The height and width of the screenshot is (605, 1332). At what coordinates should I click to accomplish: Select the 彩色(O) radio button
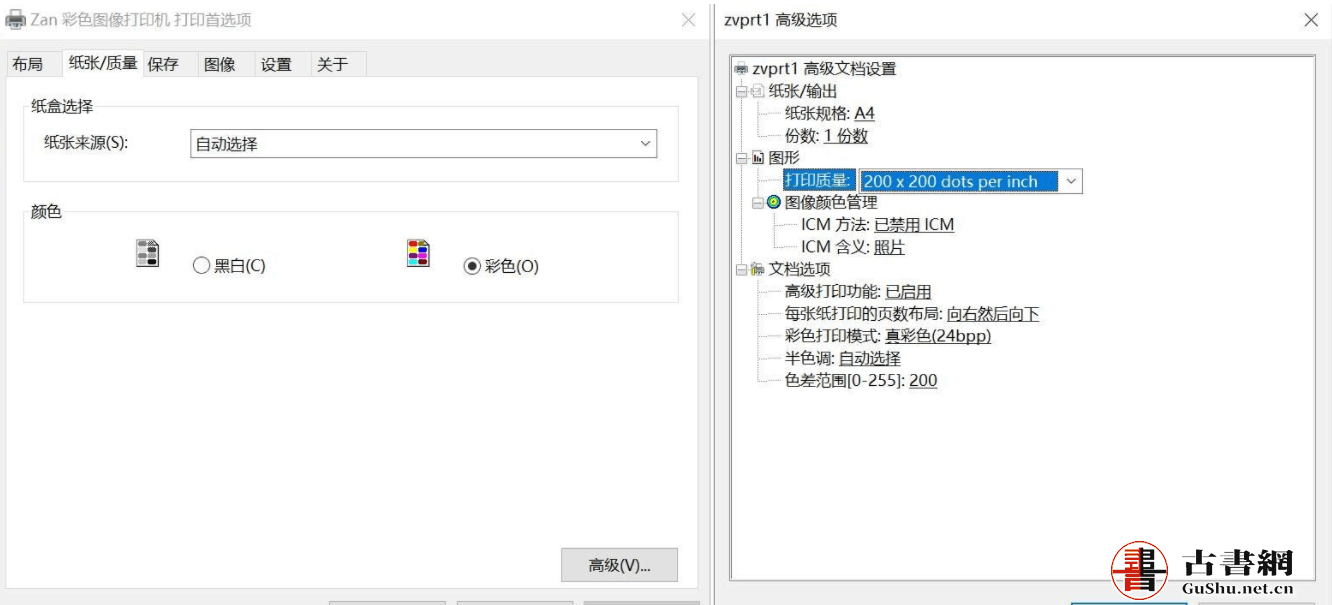pos(472,266)
